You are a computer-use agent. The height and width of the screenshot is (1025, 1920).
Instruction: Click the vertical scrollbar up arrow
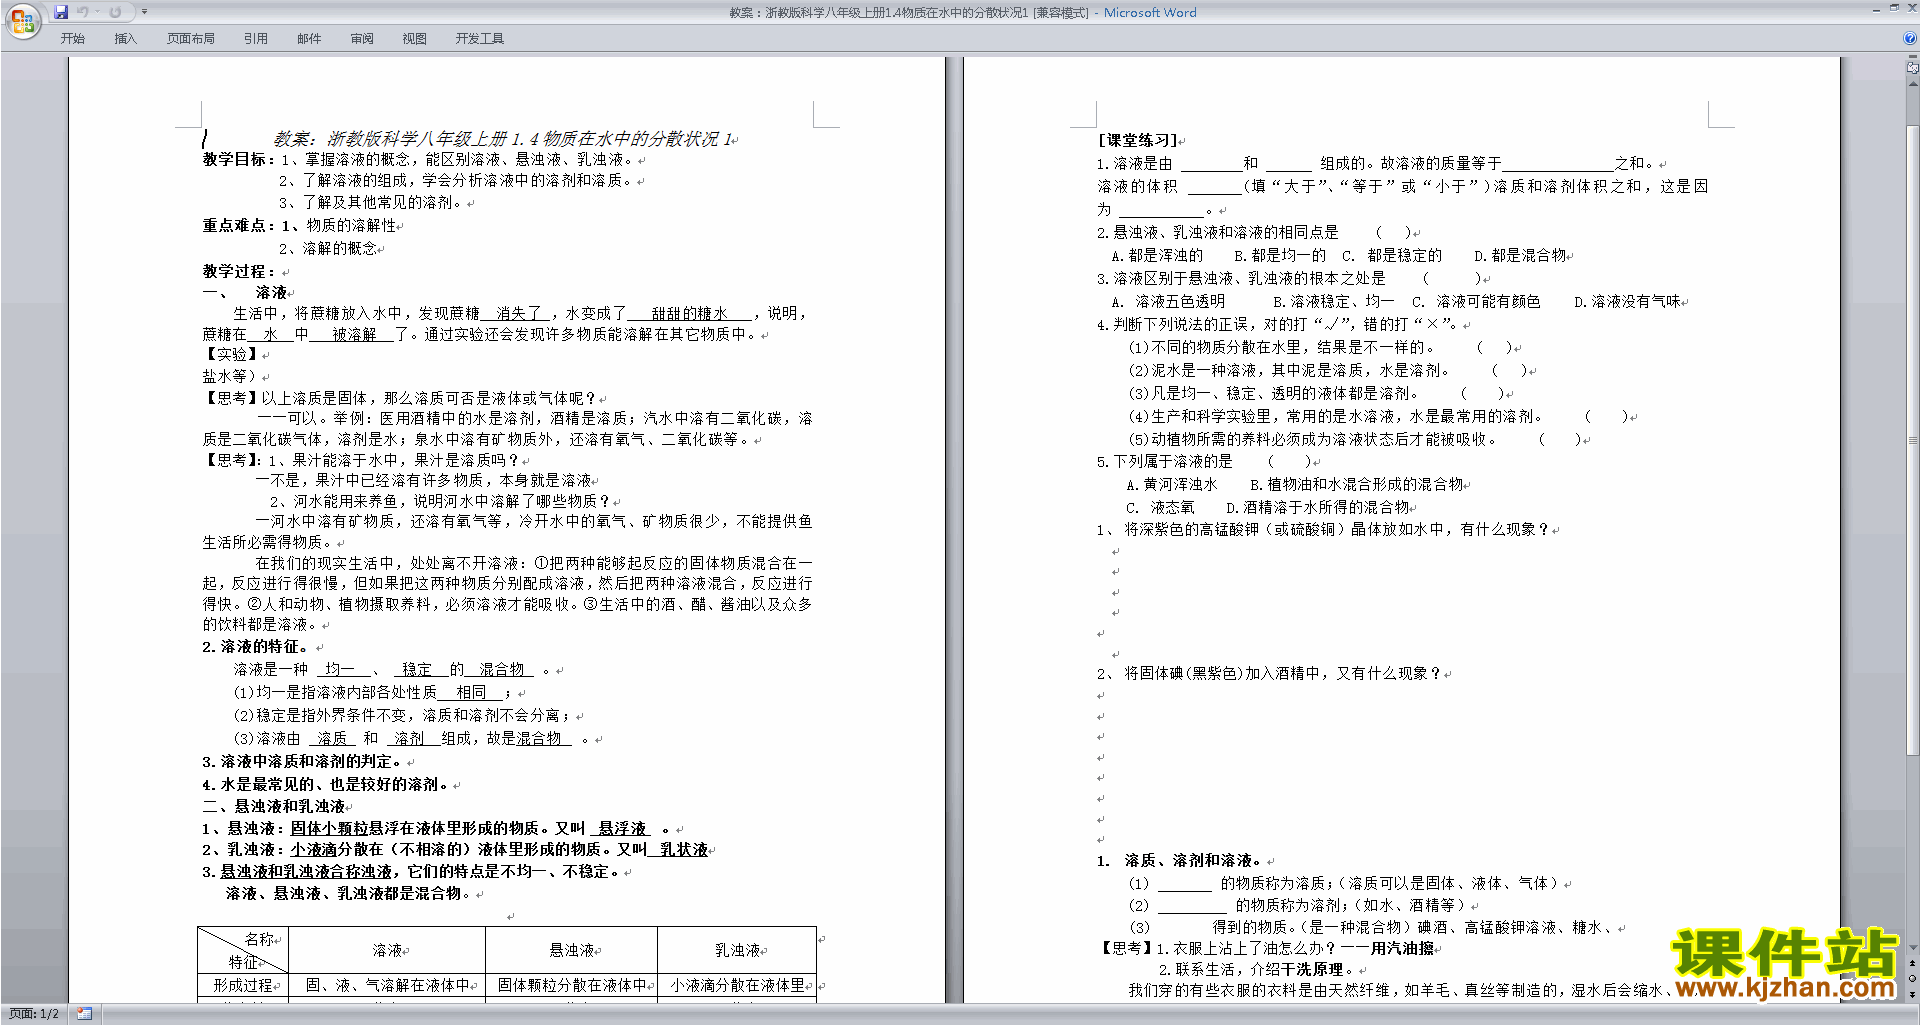coord(1913,84)
